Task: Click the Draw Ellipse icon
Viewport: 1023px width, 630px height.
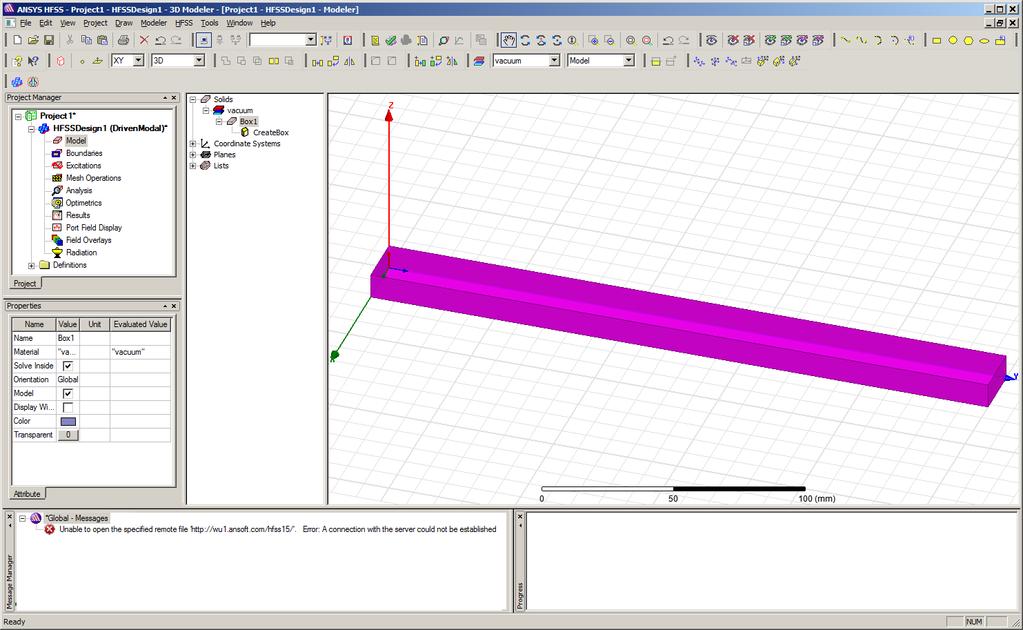Action: tap(984, 40)
